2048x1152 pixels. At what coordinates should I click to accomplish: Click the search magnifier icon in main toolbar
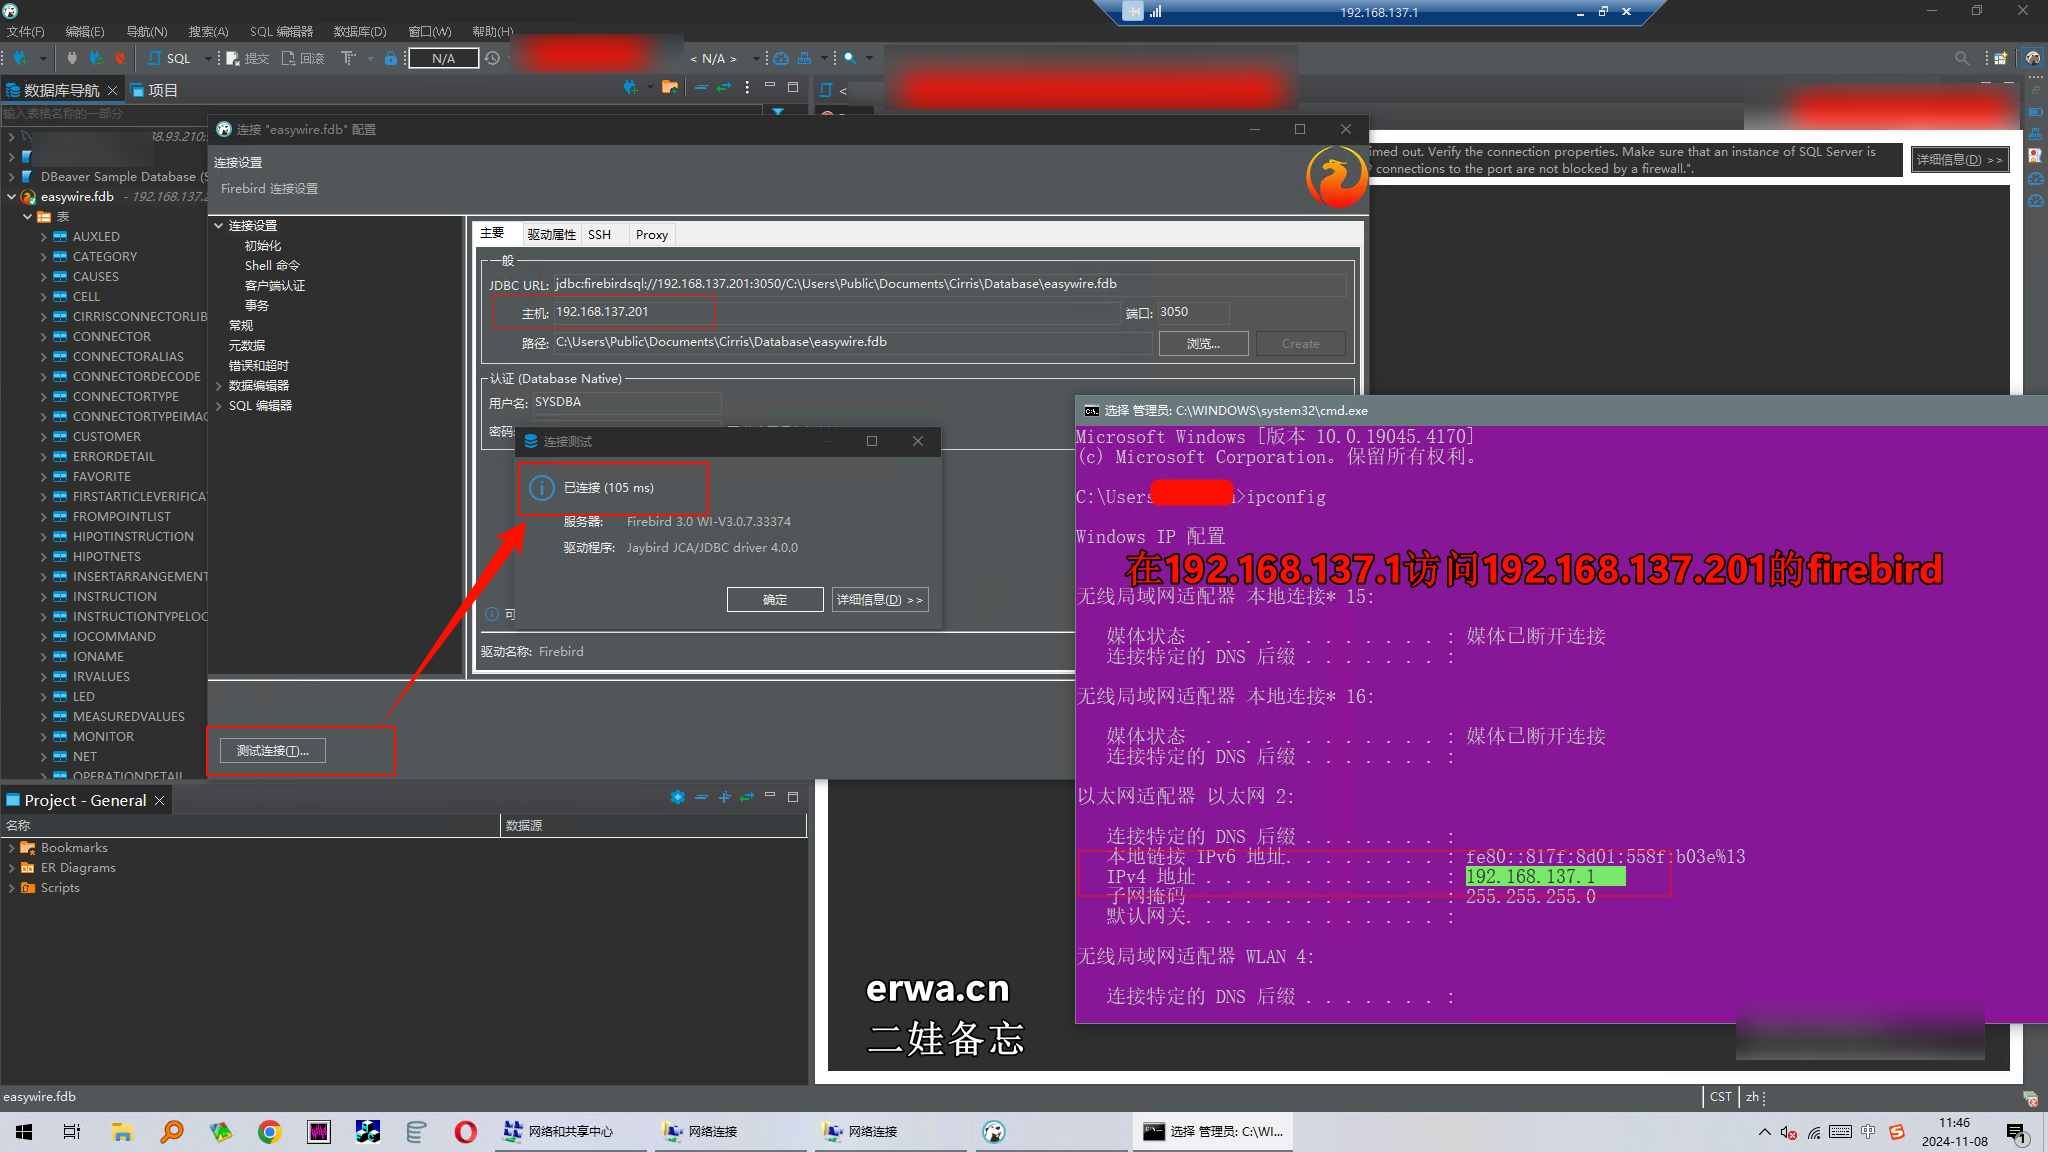click(x=849, y=58)
